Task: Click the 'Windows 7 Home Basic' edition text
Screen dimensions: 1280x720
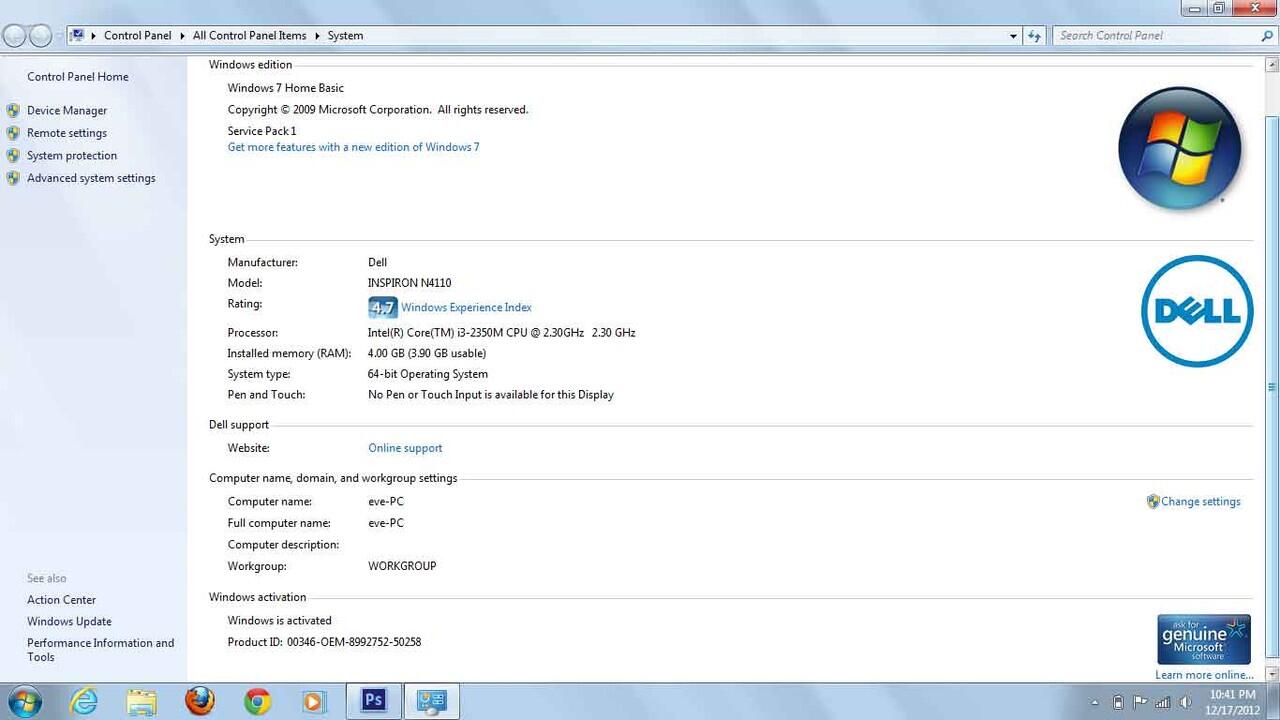Action: [x=285, y=88]
